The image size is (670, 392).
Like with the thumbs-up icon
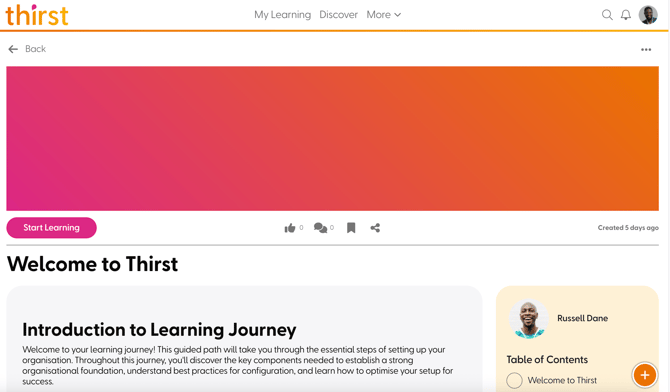pos(290,228)
